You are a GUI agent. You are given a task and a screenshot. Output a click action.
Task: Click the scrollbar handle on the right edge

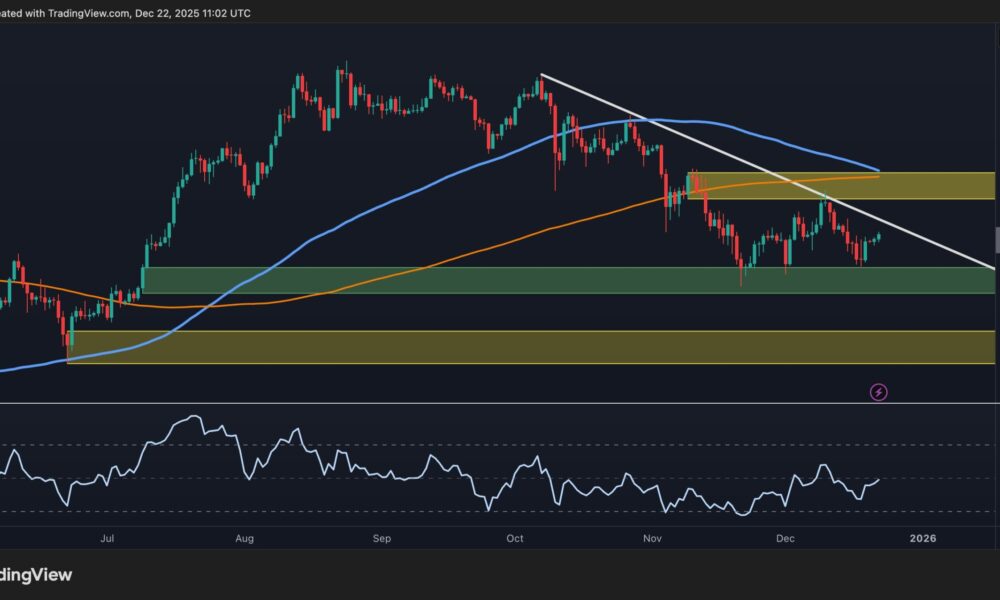coord(996,240)
